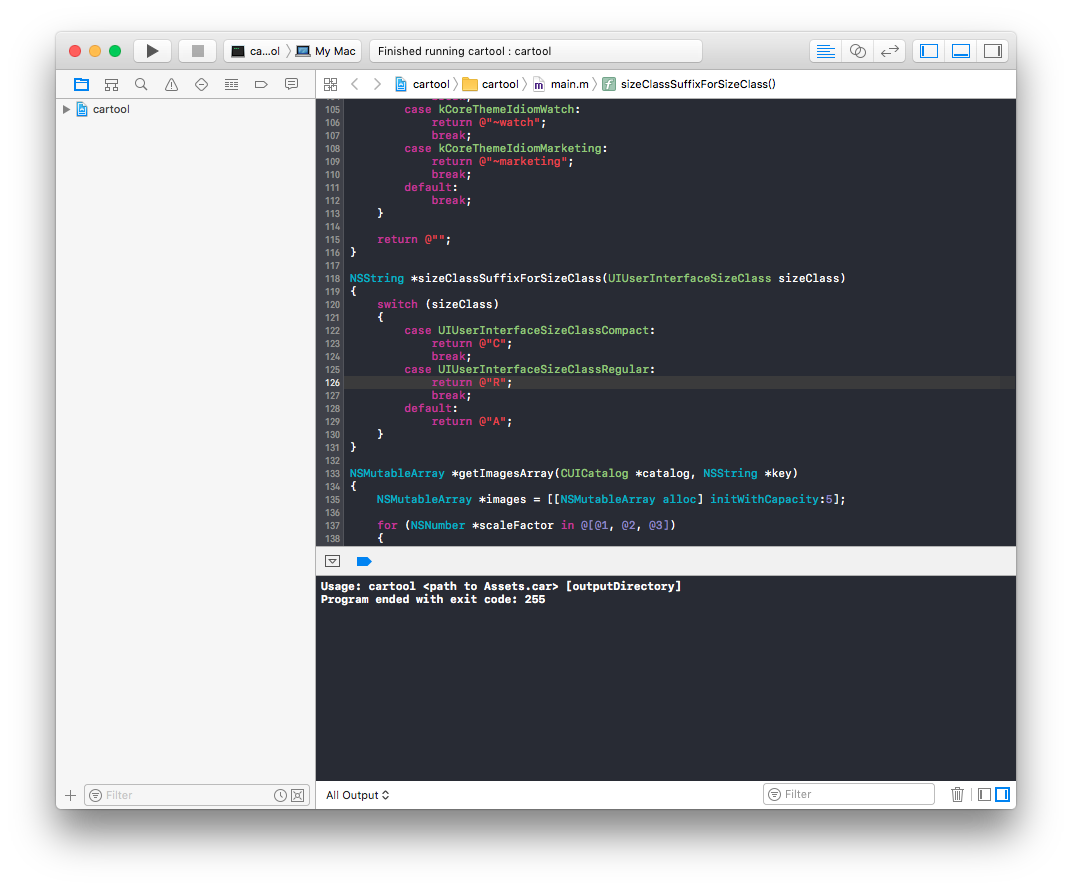This screenshot has width=1072, height=889.
Task: Toggle the Navigator pane visibility
Action: (929, 51)
